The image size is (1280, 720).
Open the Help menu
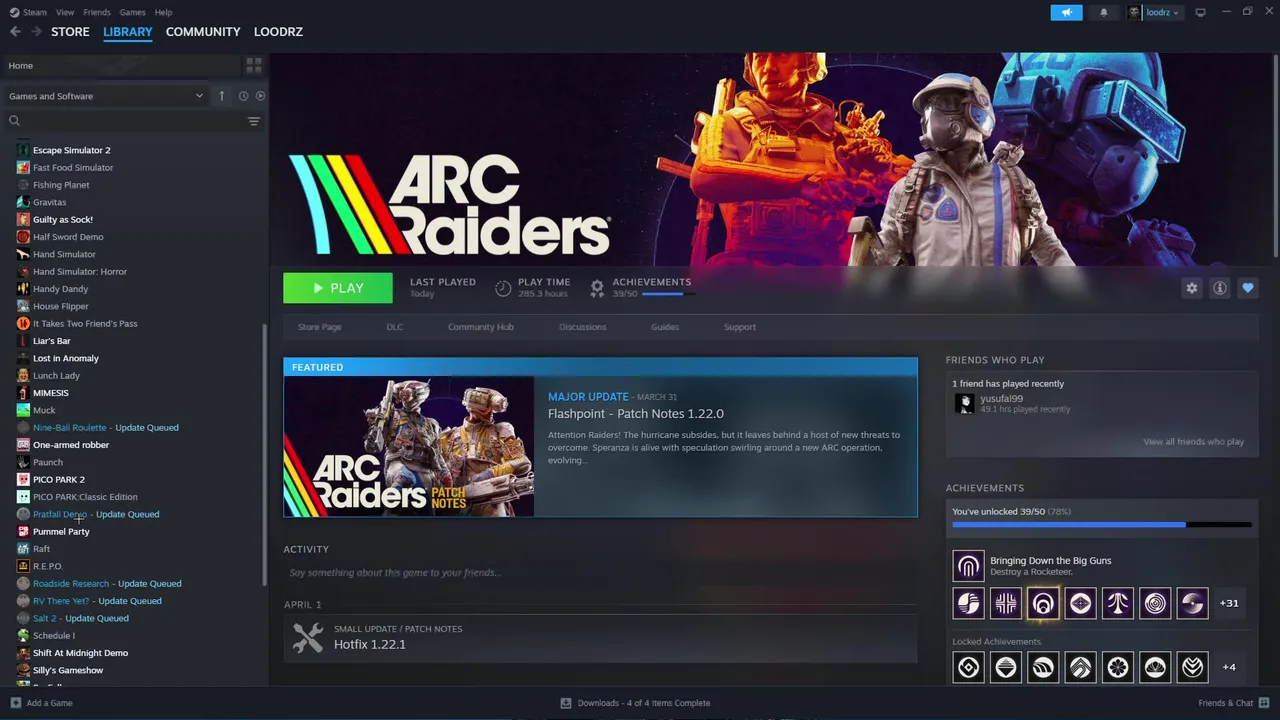point(163,12)
